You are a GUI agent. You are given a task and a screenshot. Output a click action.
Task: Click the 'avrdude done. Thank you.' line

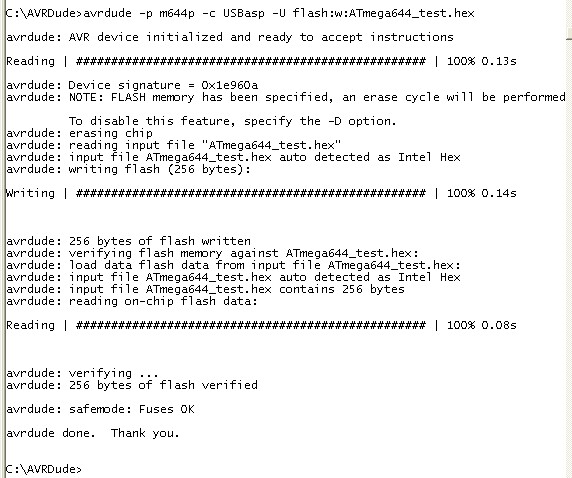pyautogui.click(x=93, y=433)
